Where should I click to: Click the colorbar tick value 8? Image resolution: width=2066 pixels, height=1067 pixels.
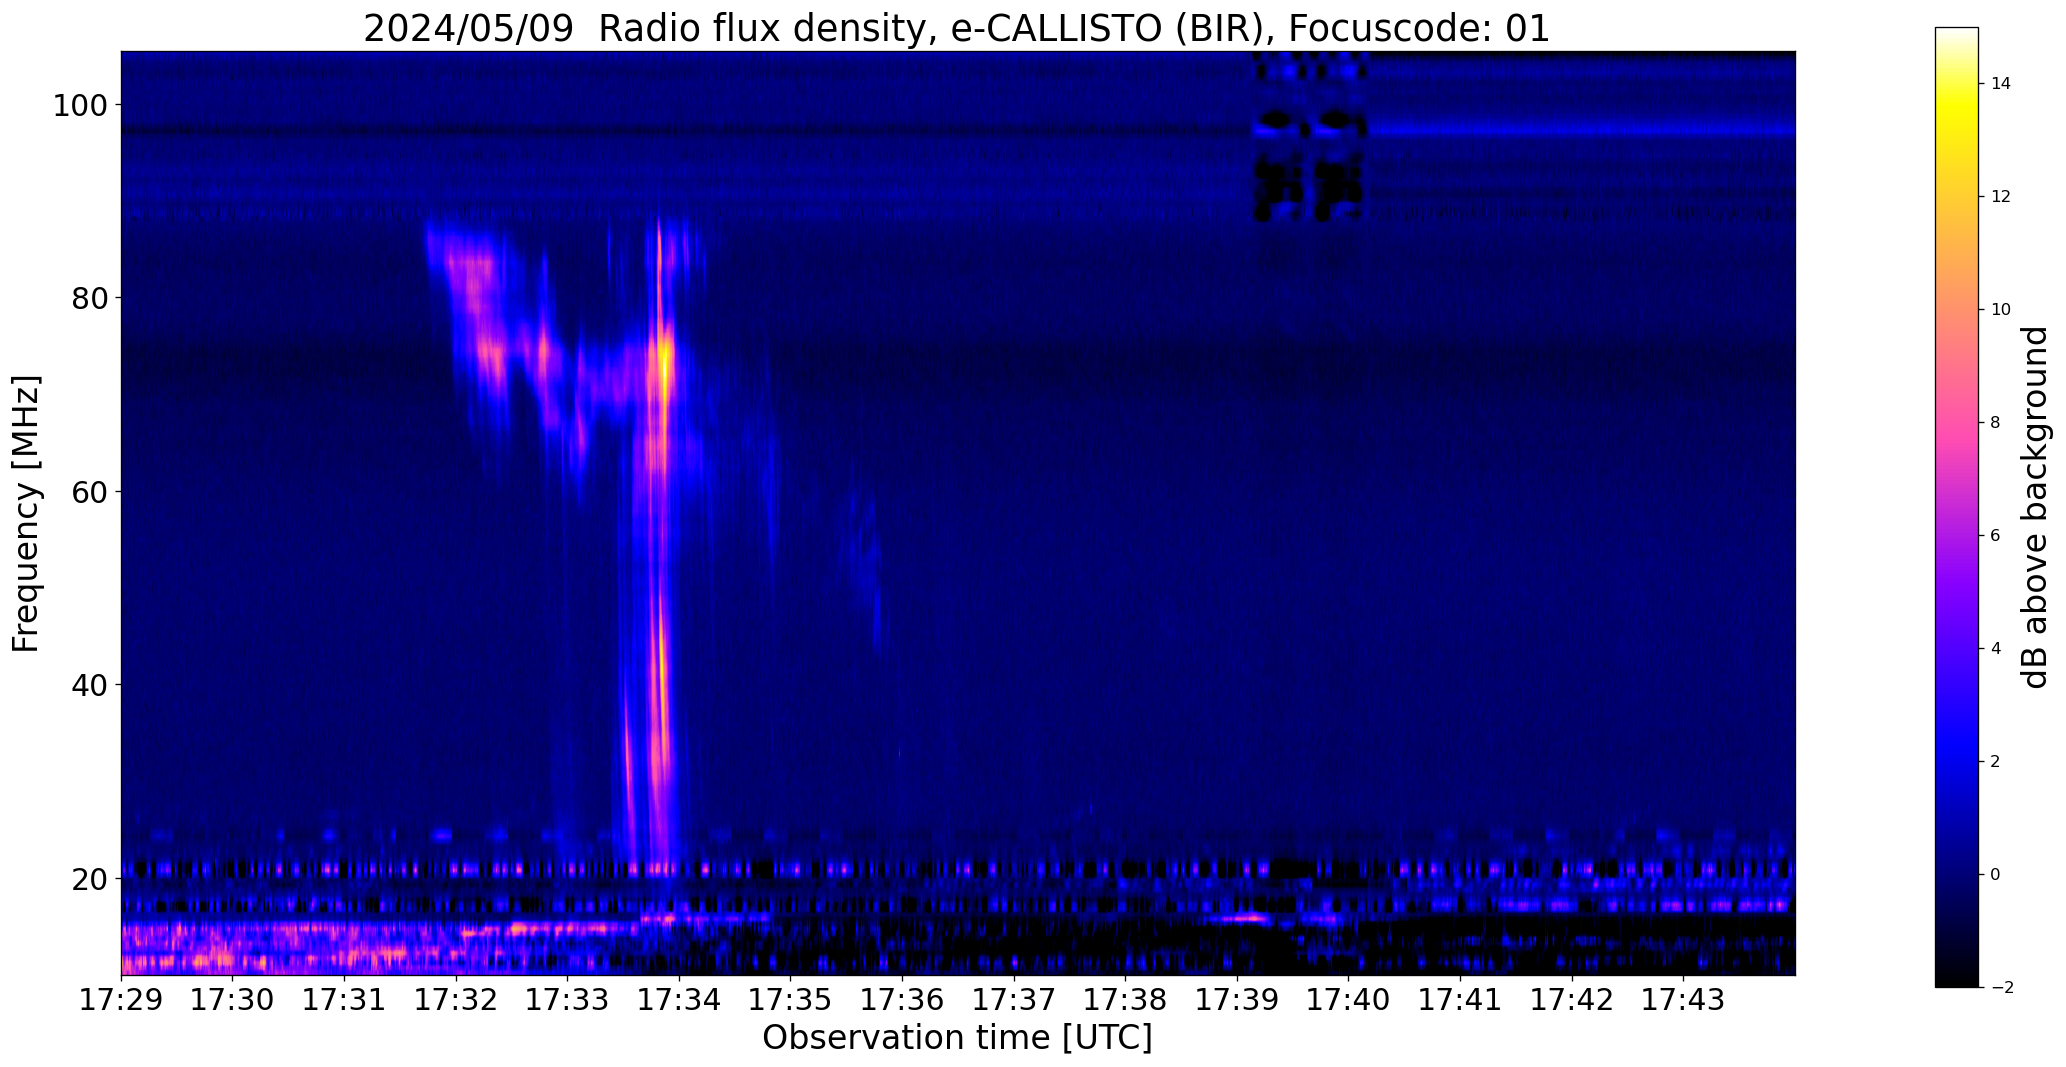tap(1996, 423)
